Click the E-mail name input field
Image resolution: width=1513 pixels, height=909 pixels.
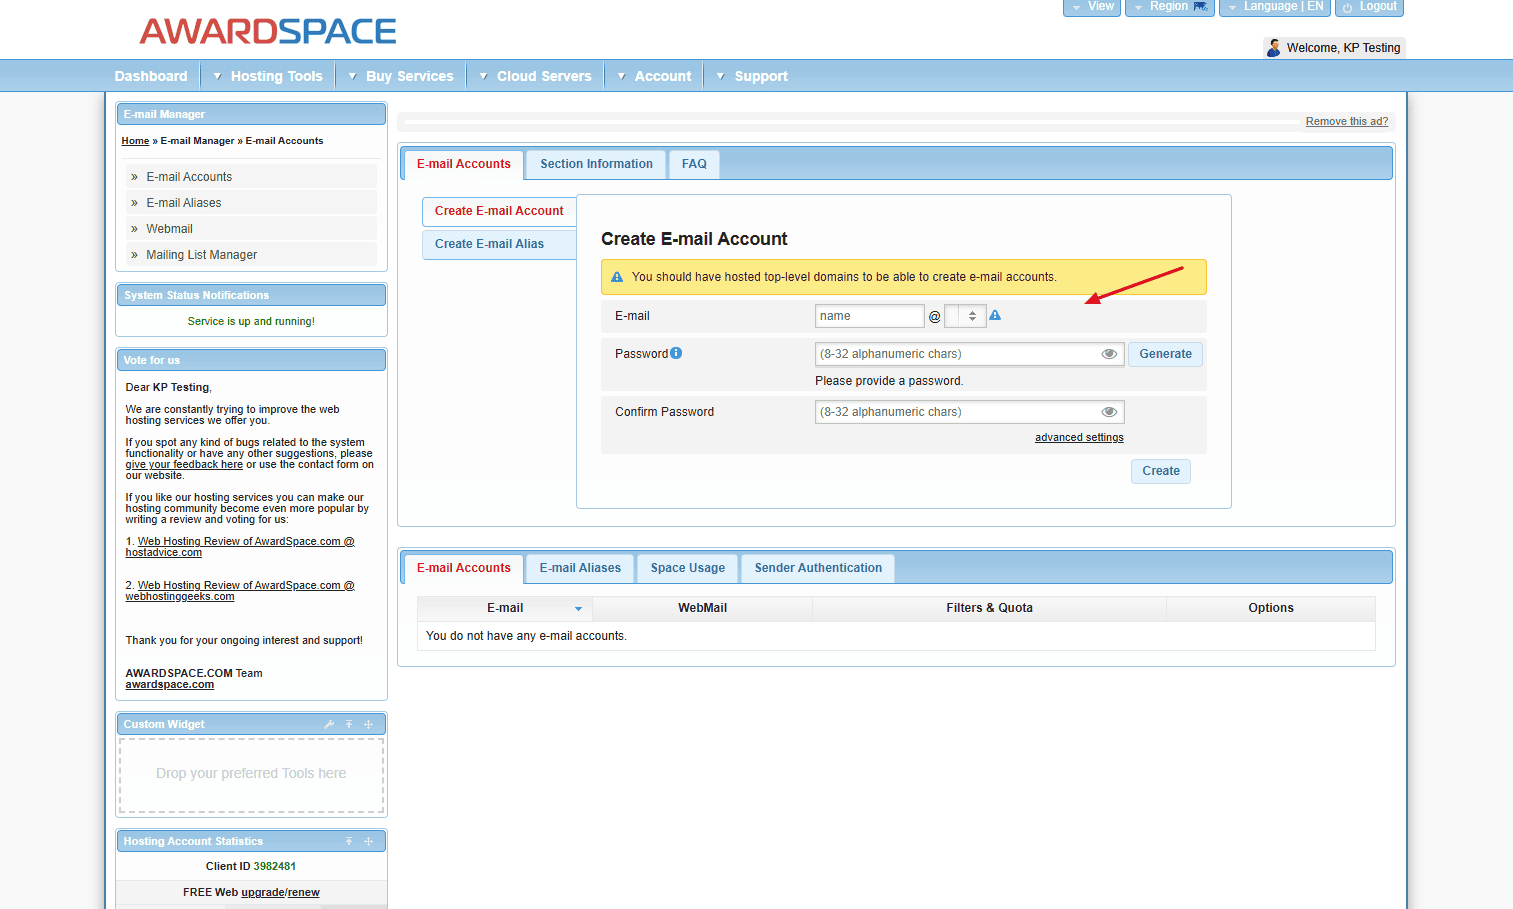point(868,316)
